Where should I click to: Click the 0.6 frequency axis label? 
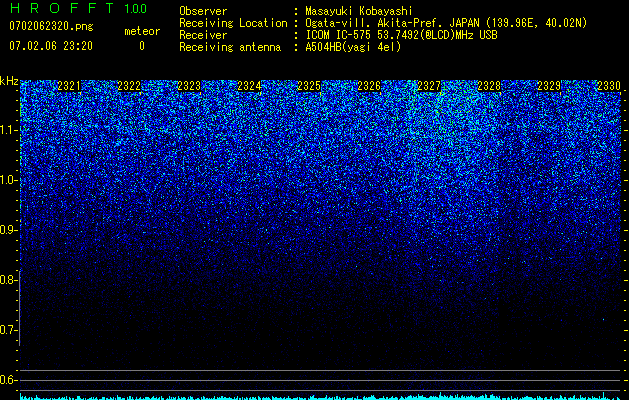7,380
